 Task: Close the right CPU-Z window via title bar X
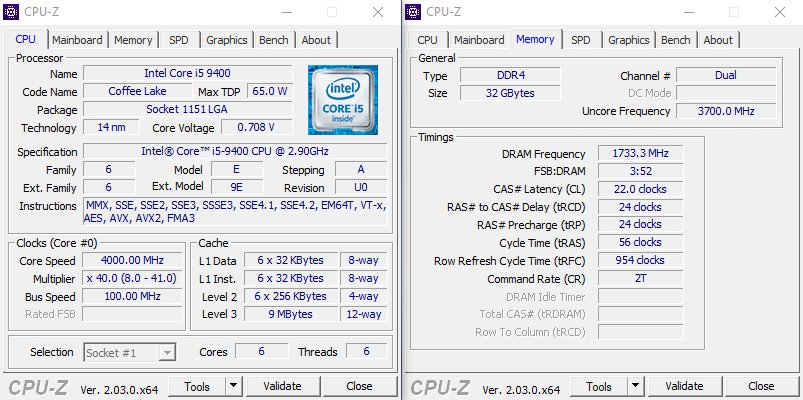[x=779, y=12]
